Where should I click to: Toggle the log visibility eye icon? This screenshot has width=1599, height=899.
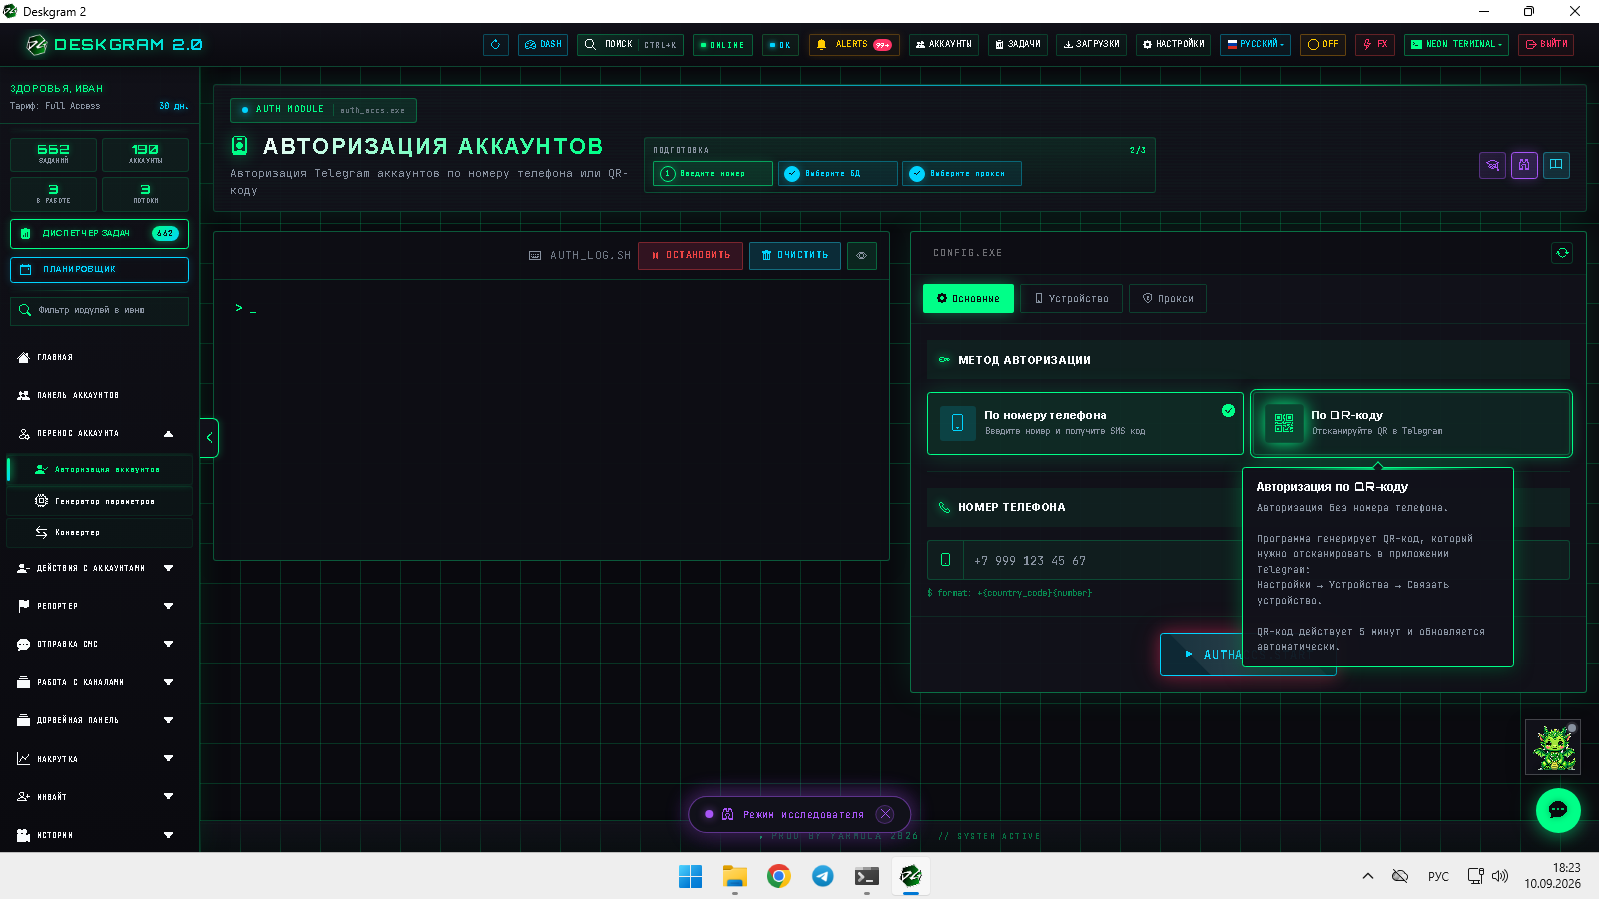coord(862,256)
